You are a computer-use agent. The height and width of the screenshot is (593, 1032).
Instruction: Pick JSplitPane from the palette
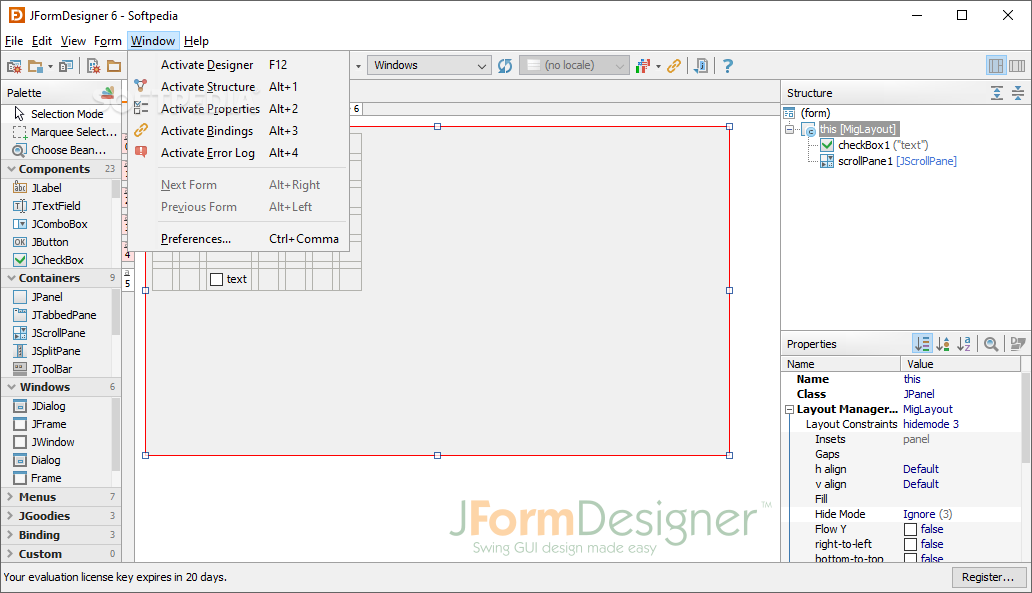(57, 351)
